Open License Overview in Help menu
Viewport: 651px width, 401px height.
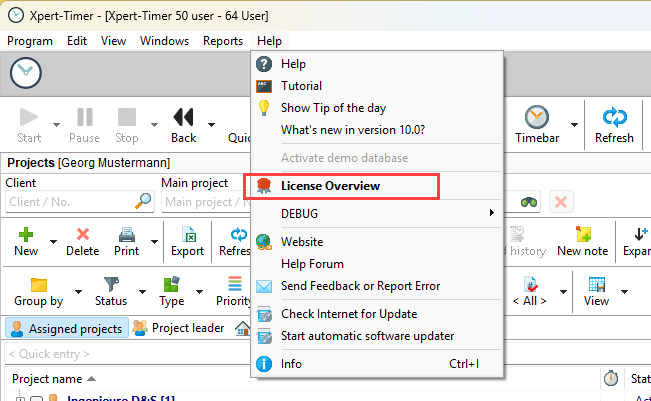(x=330, y=186)
